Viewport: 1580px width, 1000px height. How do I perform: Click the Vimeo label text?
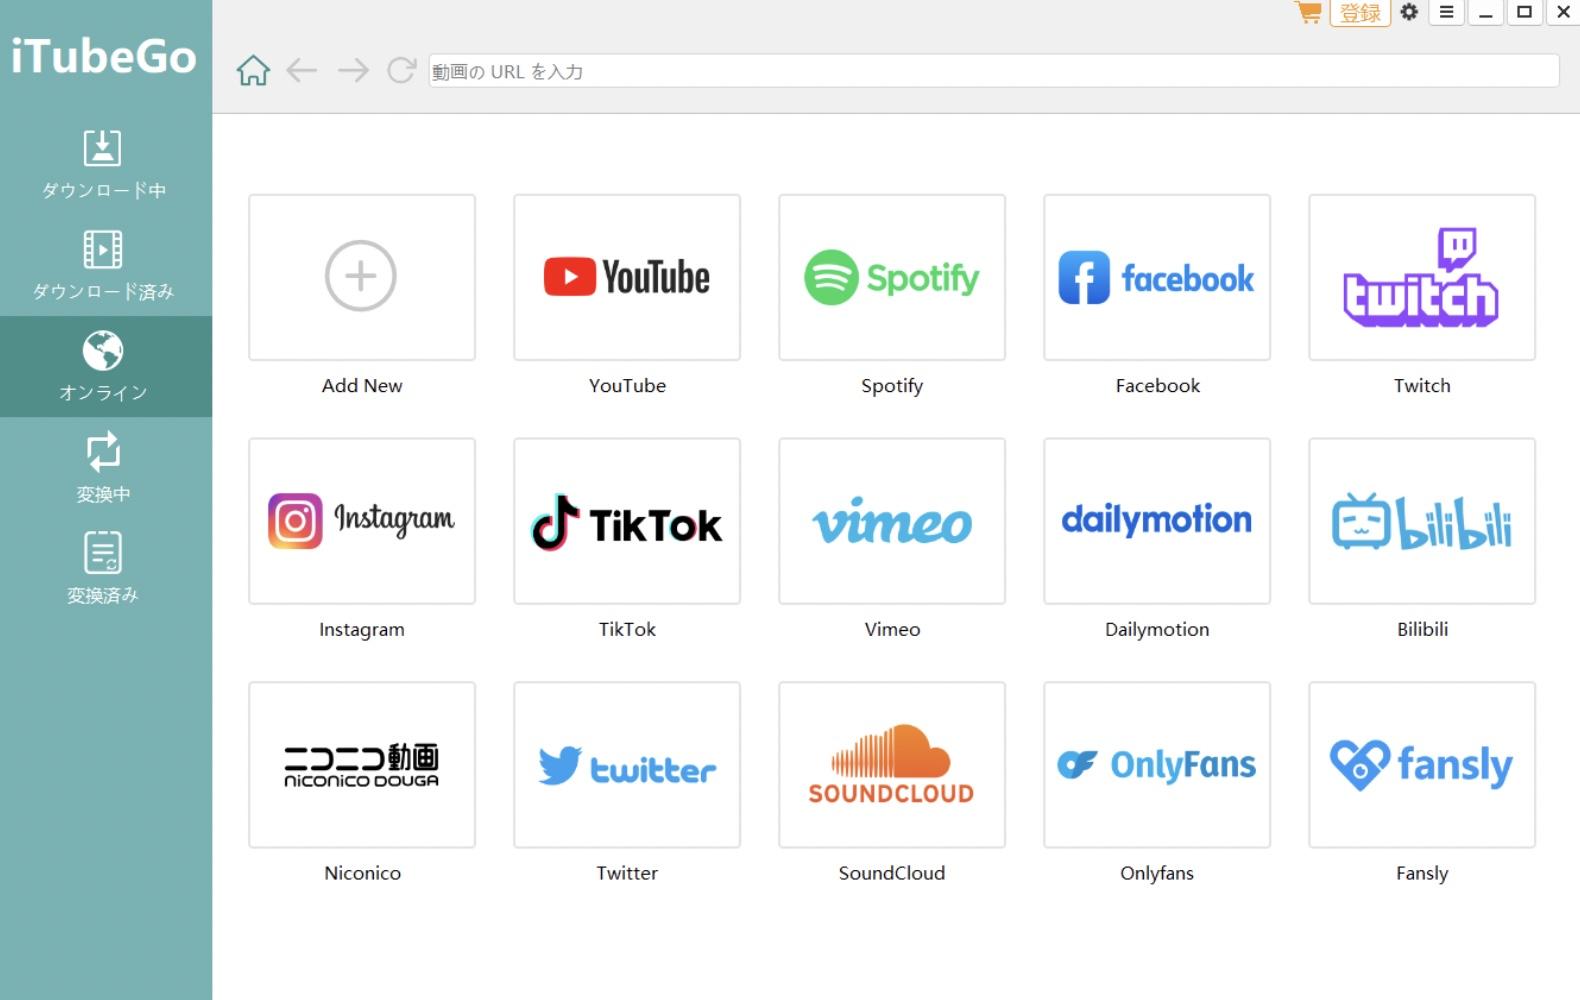[x=892, y=630]
